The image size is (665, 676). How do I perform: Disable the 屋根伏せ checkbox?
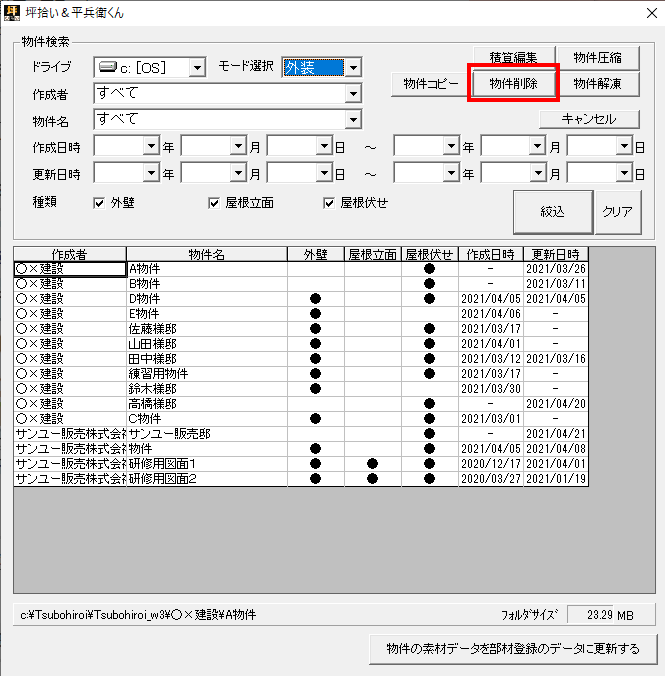(329, 203)
